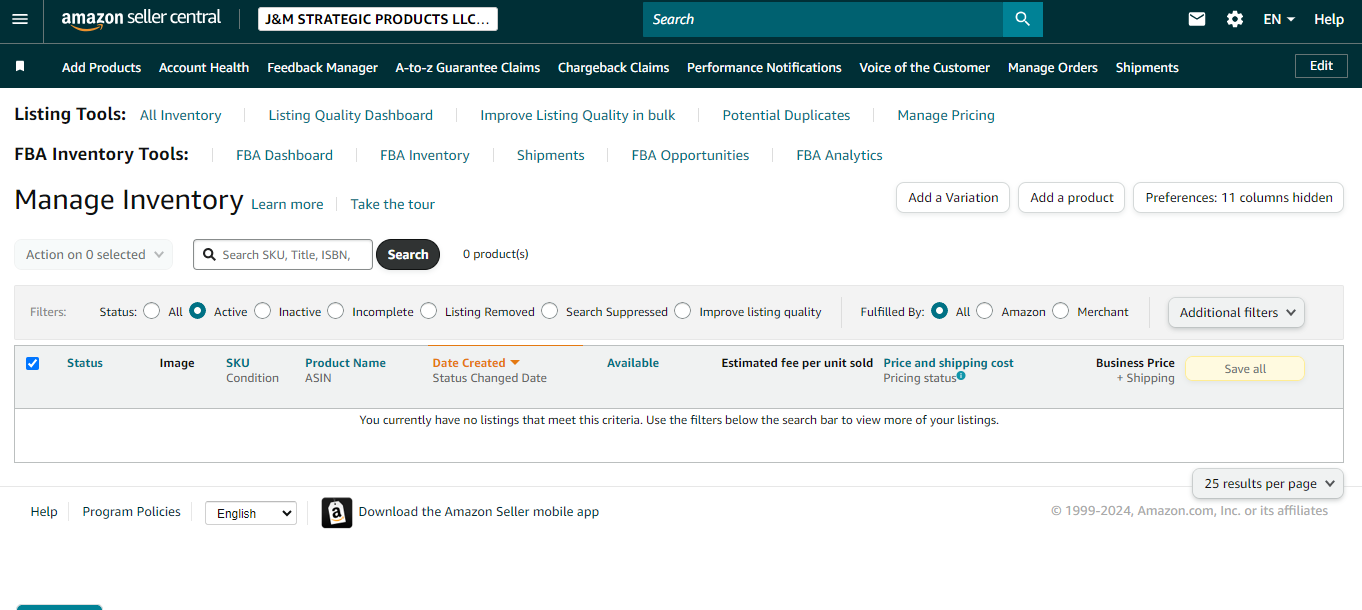
Task: Select Fulfilled By All radio button
Action: pos(939,311)
